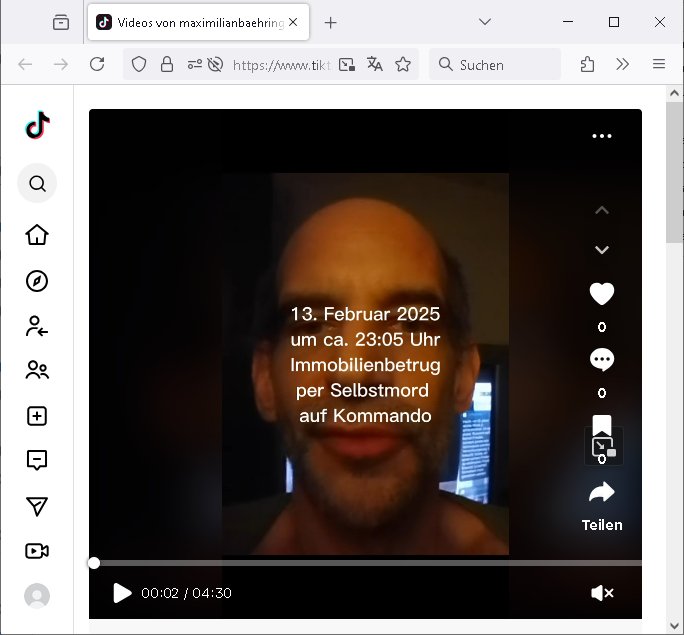Open the list all tabs dropdown

tap(485, 22)
